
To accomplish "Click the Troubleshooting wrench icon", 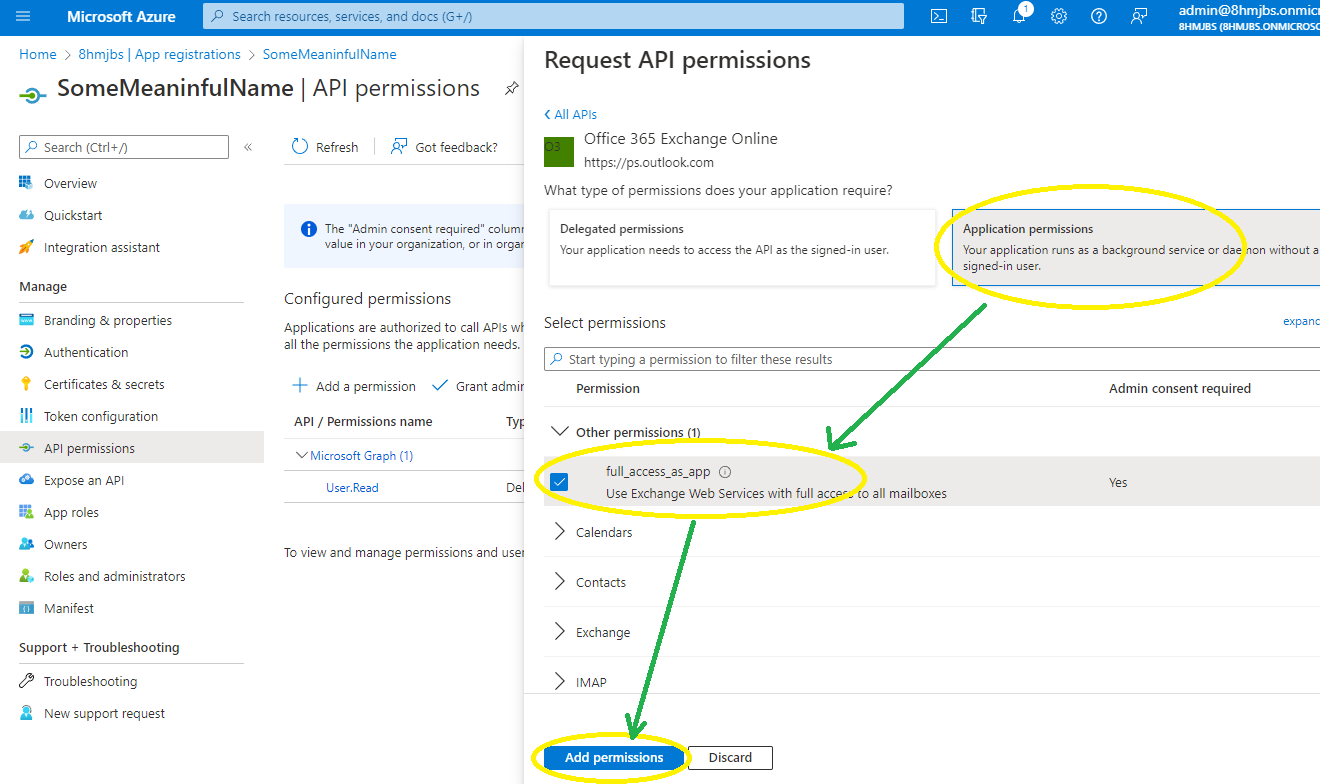I will (27, 681).
